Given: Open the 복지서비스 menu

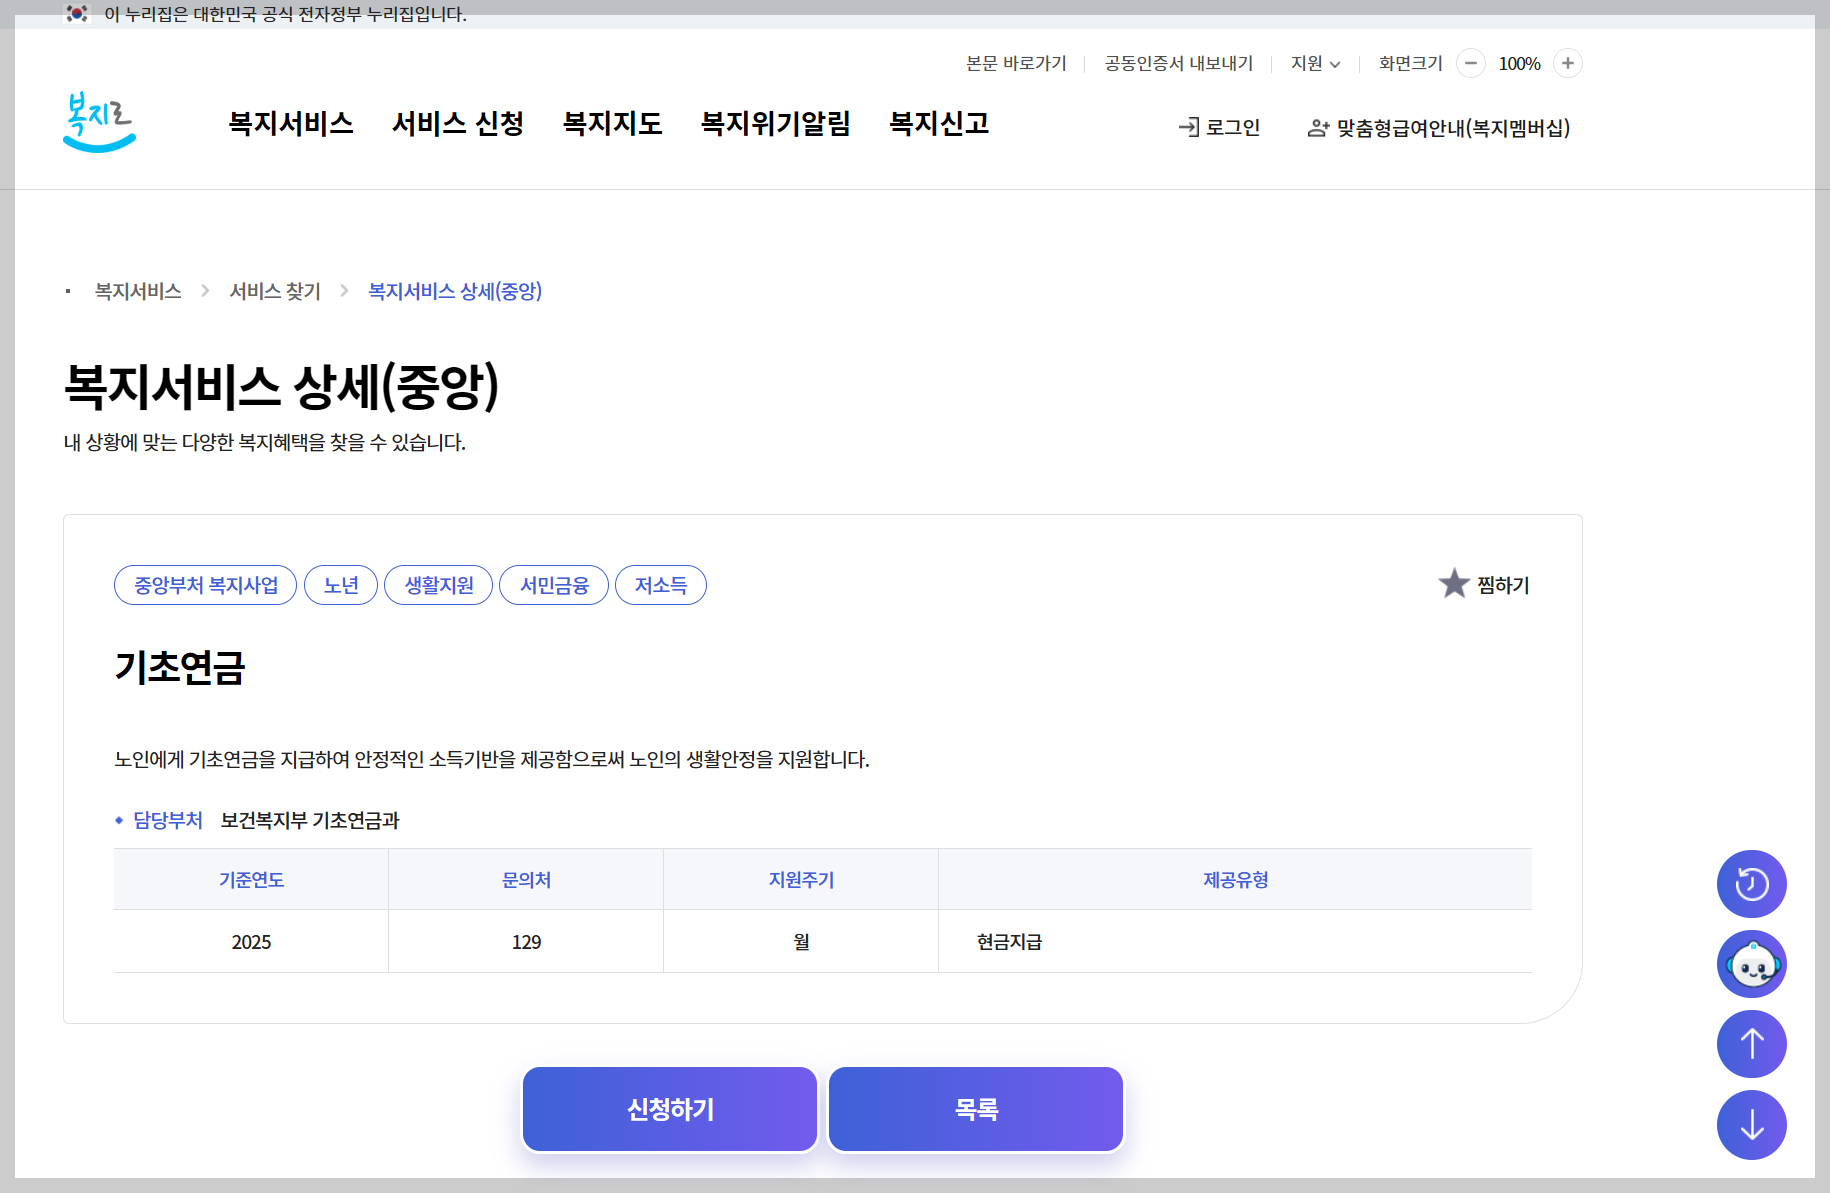Looking at the screenshot, I should tap(291, 124).
